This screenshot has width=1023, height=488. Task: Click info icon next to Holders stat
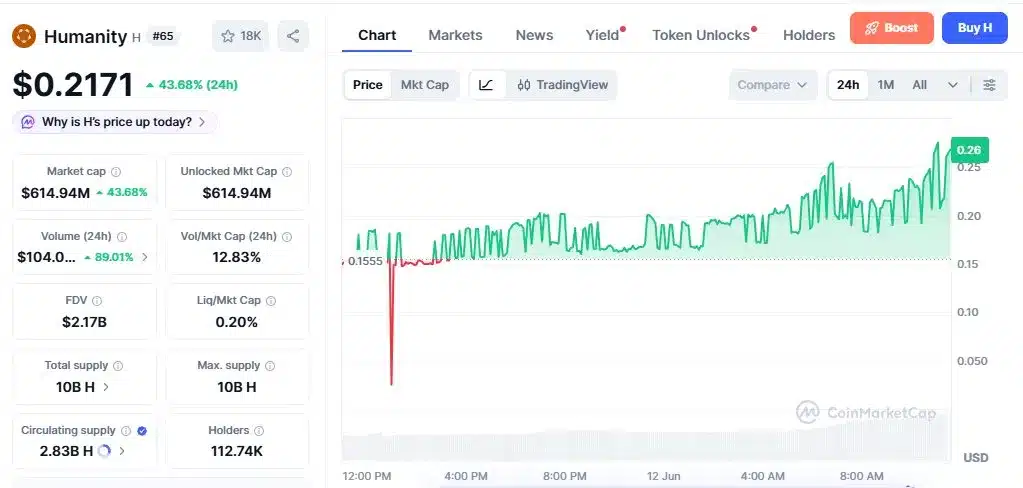[x=259, y=431]
